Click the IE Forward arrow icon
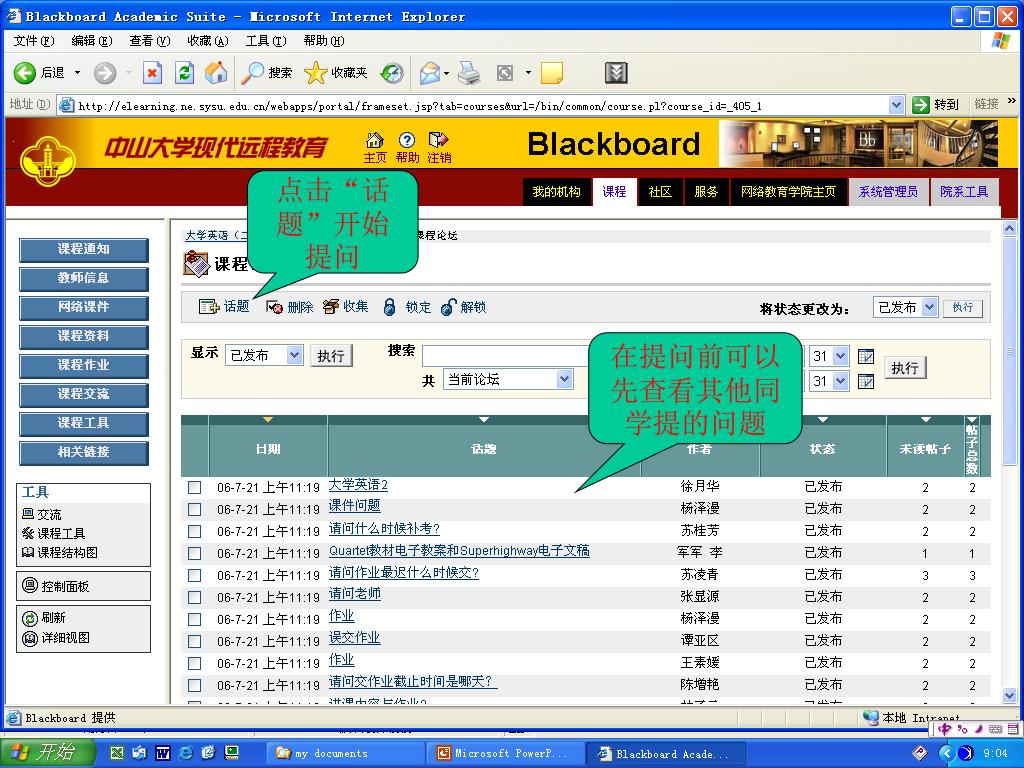 coord(104,72)
